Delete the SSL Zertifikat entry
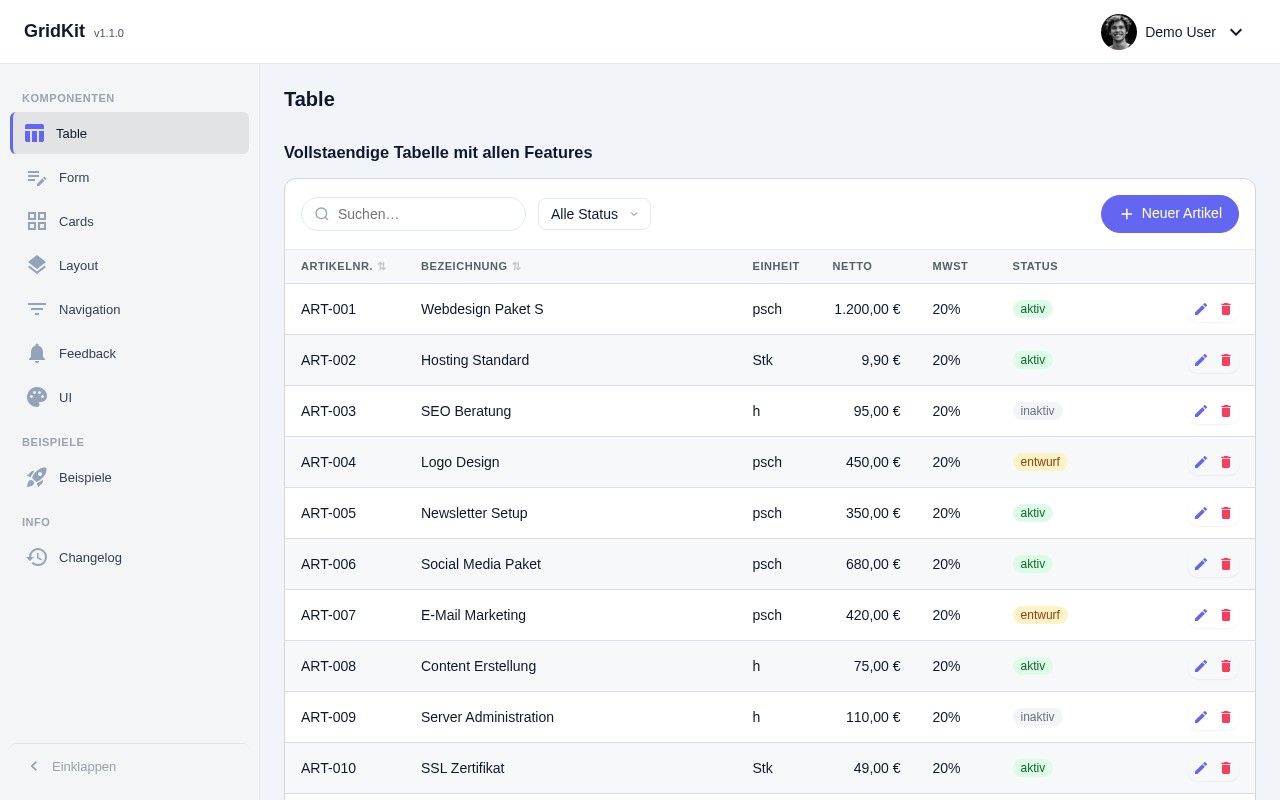Viewport: 1280px width, 800px height. 1226,768
